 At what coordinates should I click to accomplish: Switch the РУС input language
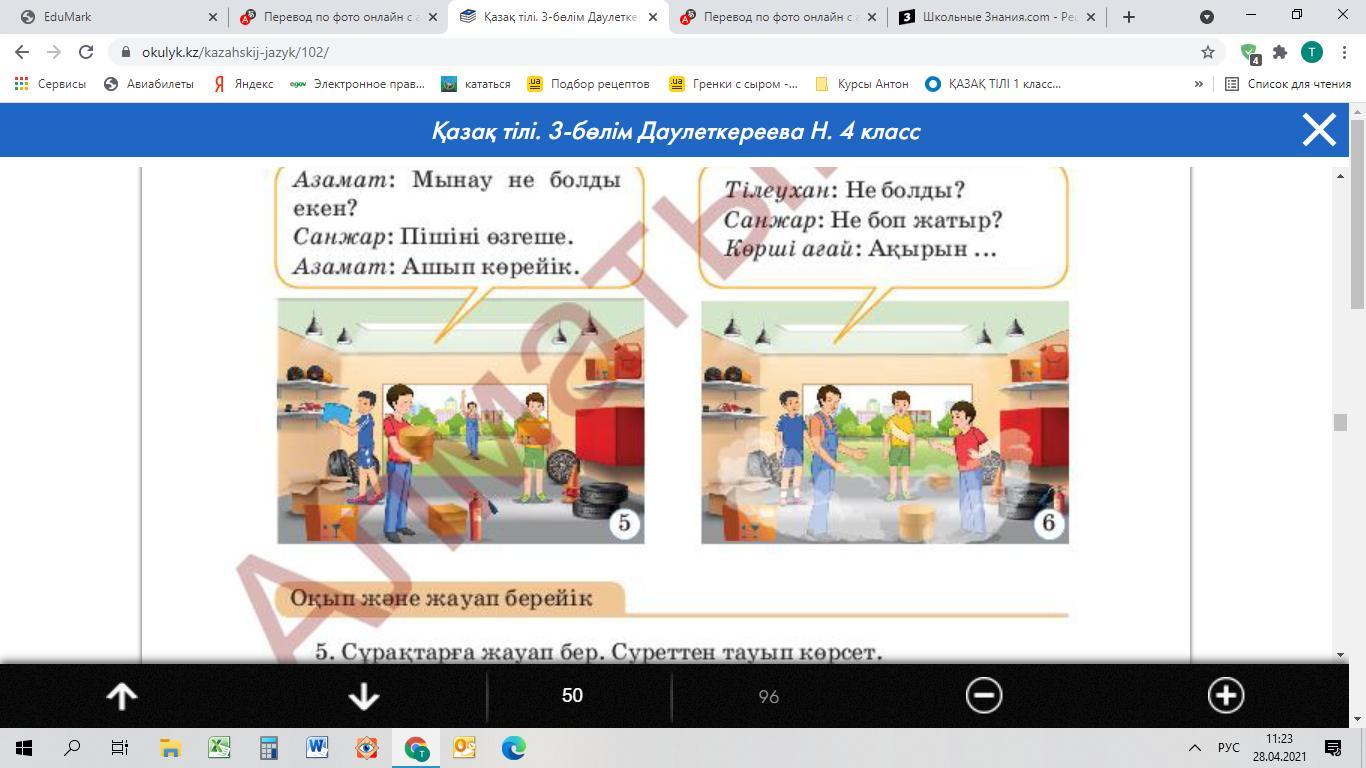1229,748
